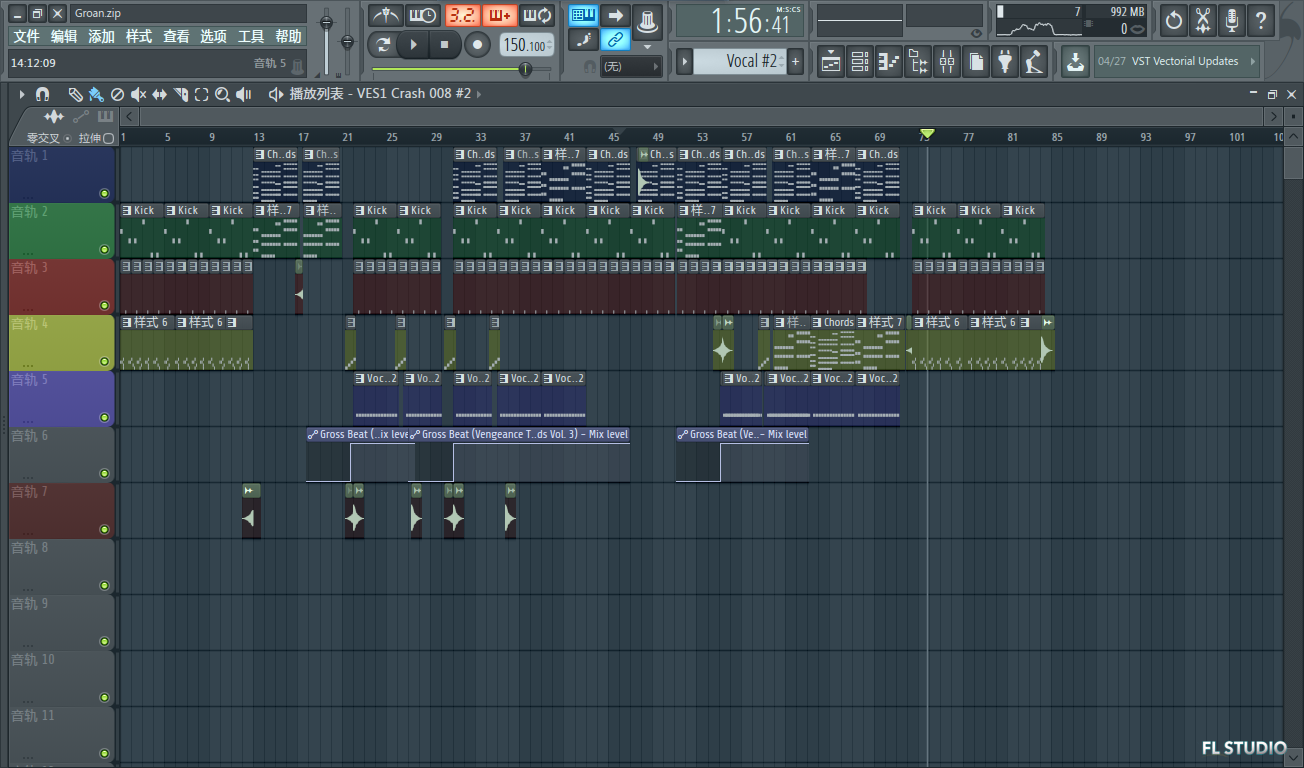1304x768 pixels.
Task: Select the playlist Zoom tool
Action: [222, 94]
